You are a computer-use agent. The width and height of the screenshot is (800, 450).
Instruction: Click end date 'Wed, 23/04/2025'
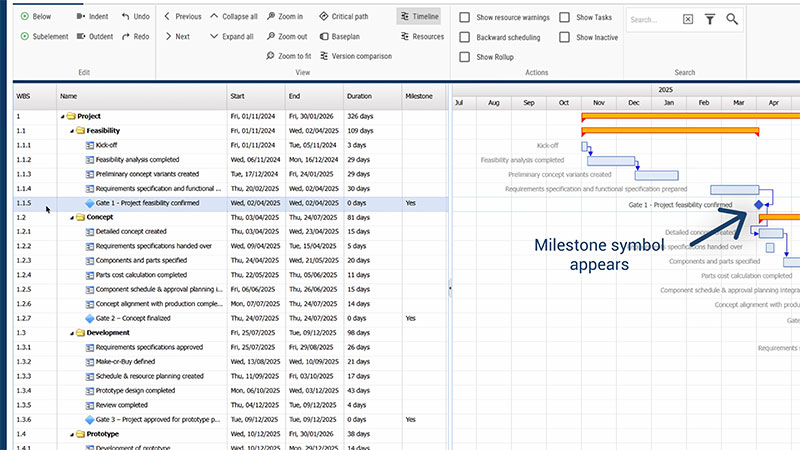click(314, 232)
